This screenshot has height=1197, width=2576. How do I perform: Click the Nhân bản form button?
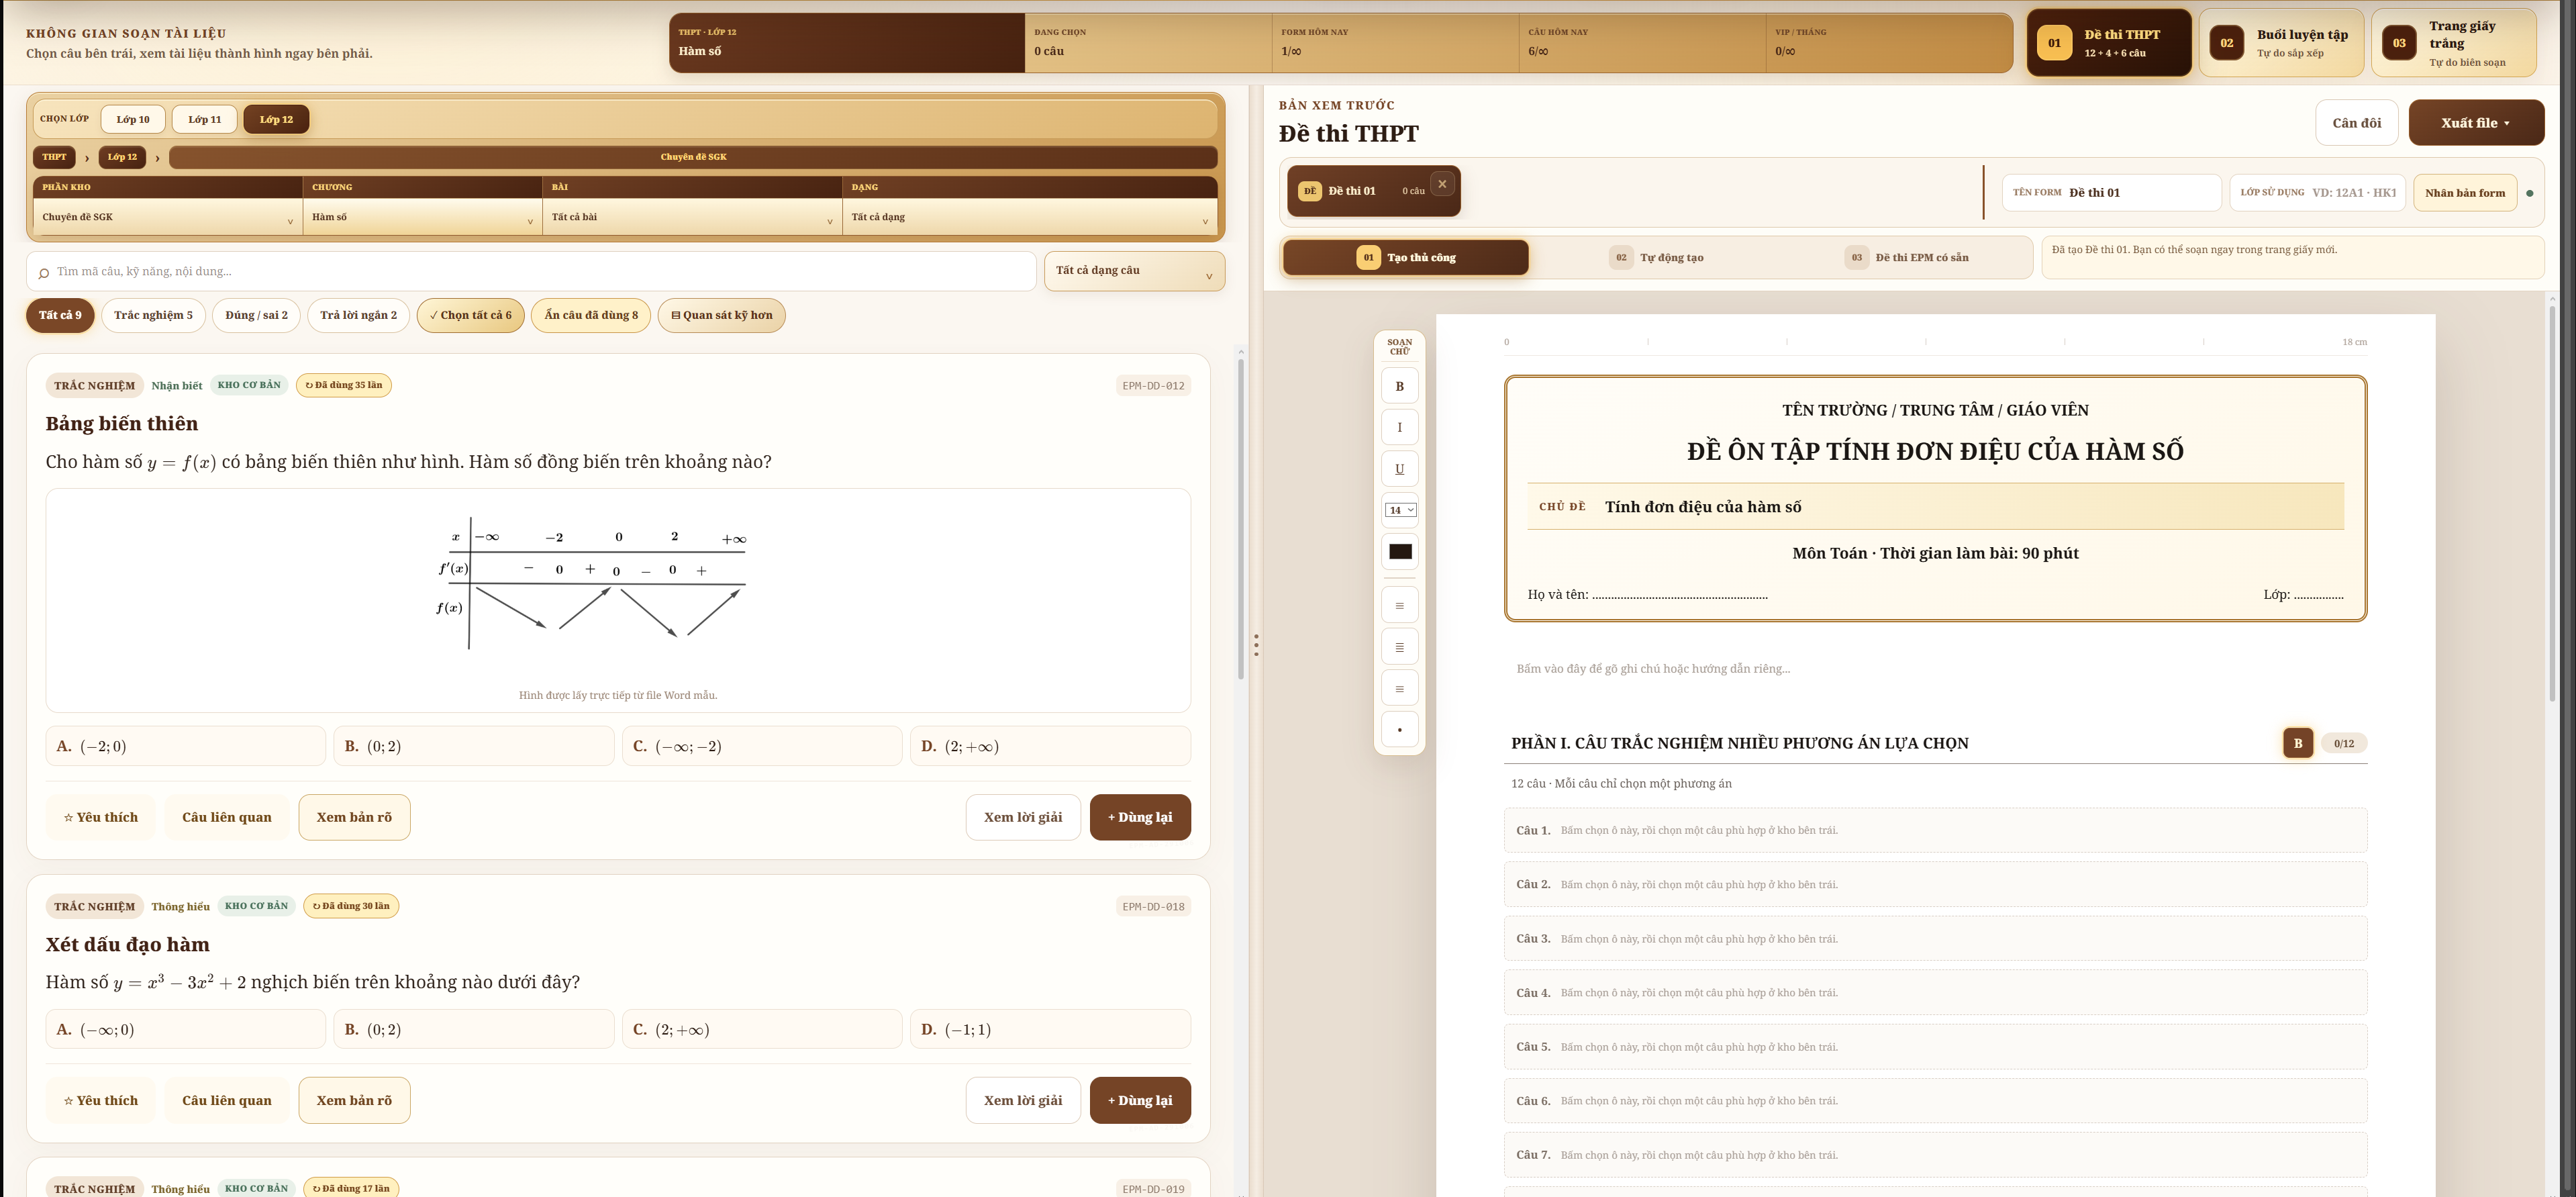[x=2464, y=193]
